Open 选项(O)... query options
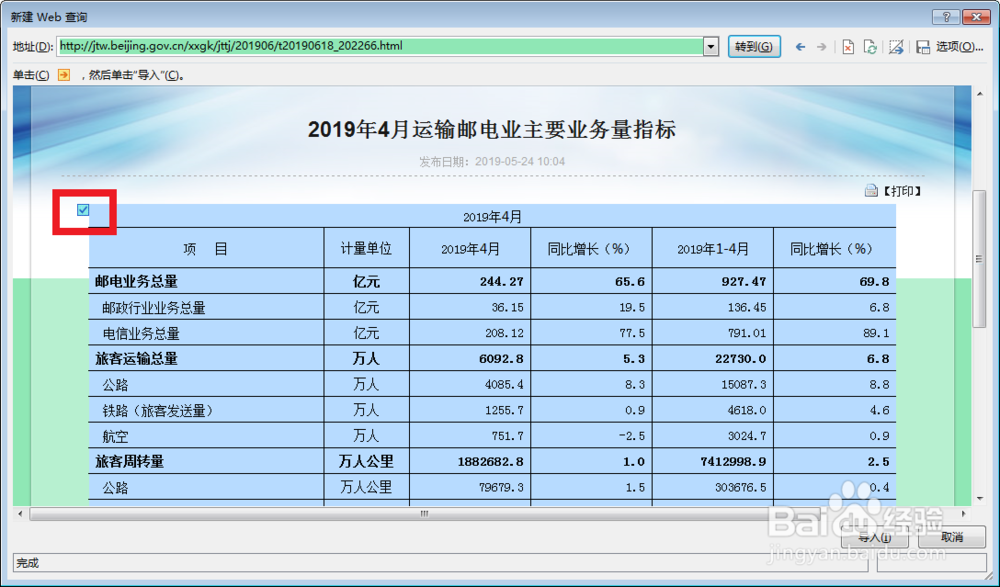The width and height of the screenshot is (1000, 587). pos(959,47)
